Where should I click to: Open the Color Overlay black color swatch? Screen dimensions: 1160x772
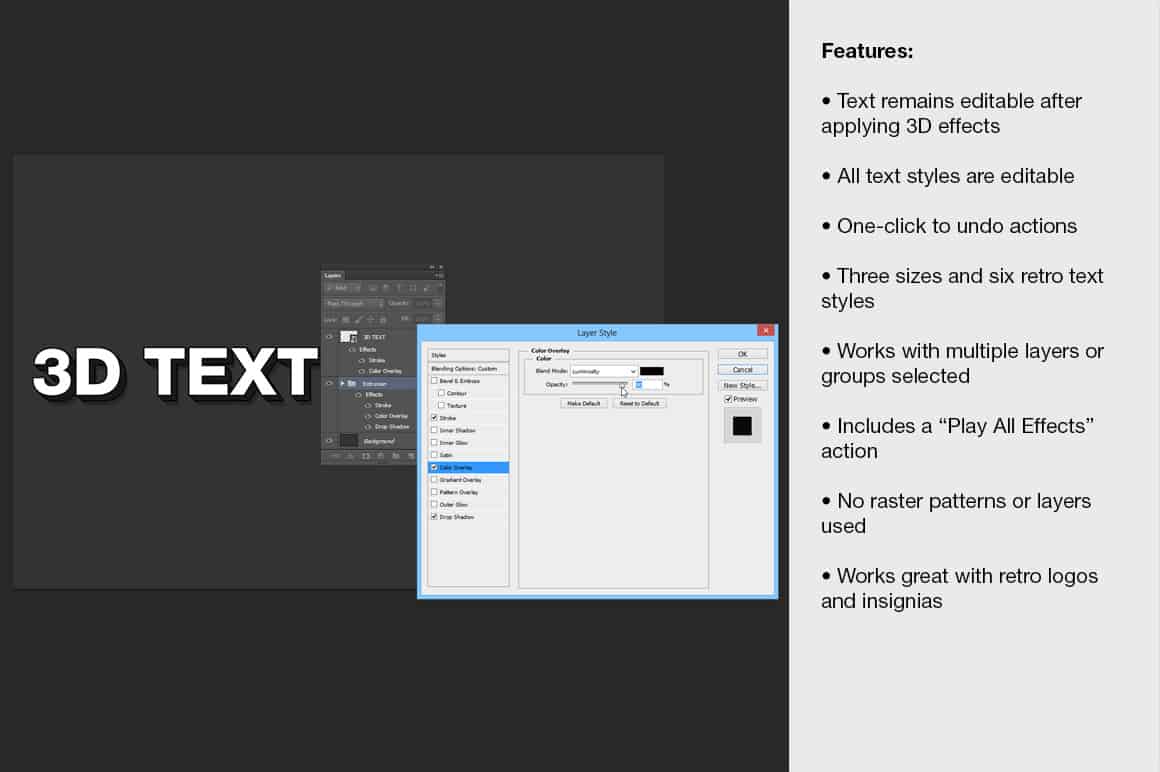click(652, 371)
